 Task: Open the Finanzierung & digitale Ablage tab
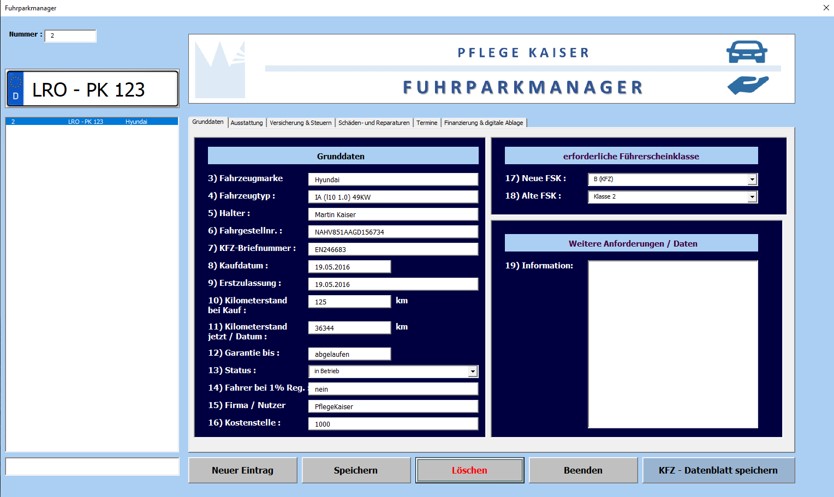483,123
